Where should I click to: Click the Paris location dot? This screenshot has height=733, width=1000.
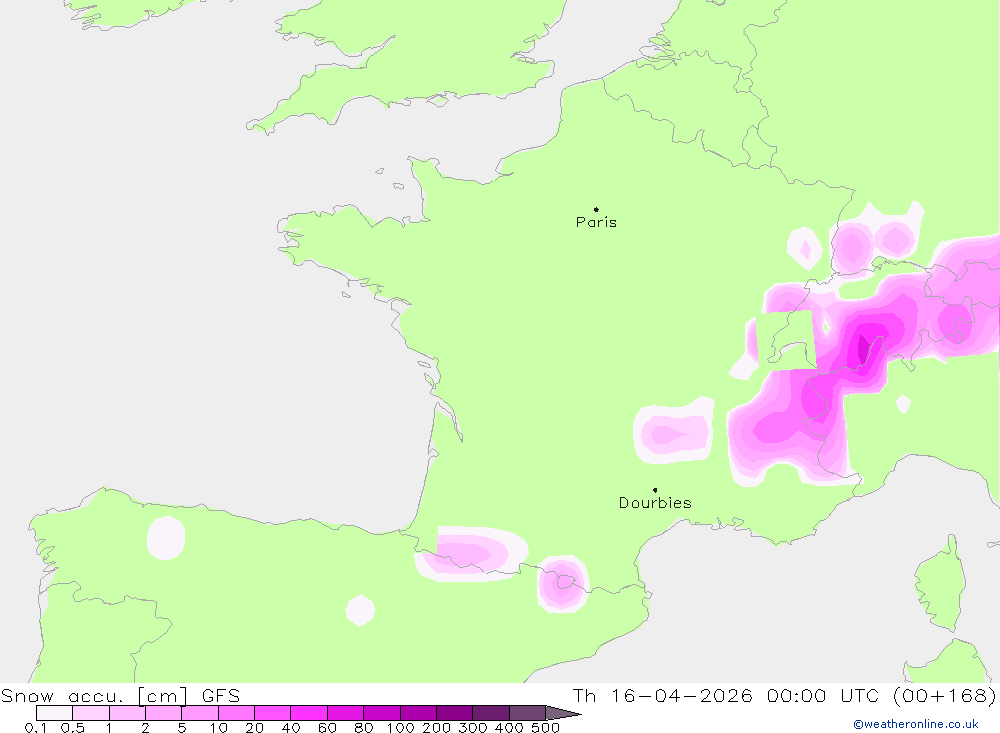tap(596, 209)
